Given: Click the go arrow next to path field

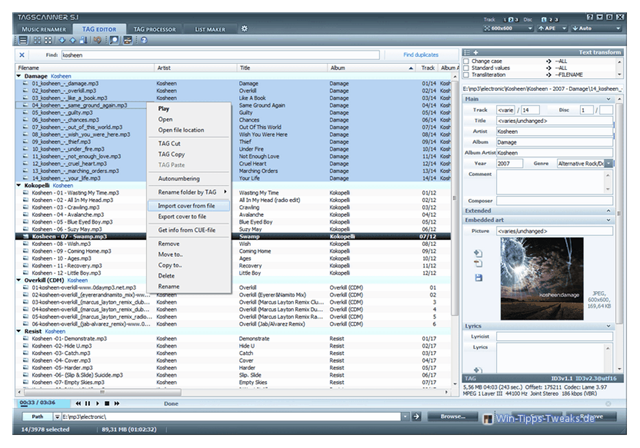Looking at the screenshot, I should click(416, 417).
